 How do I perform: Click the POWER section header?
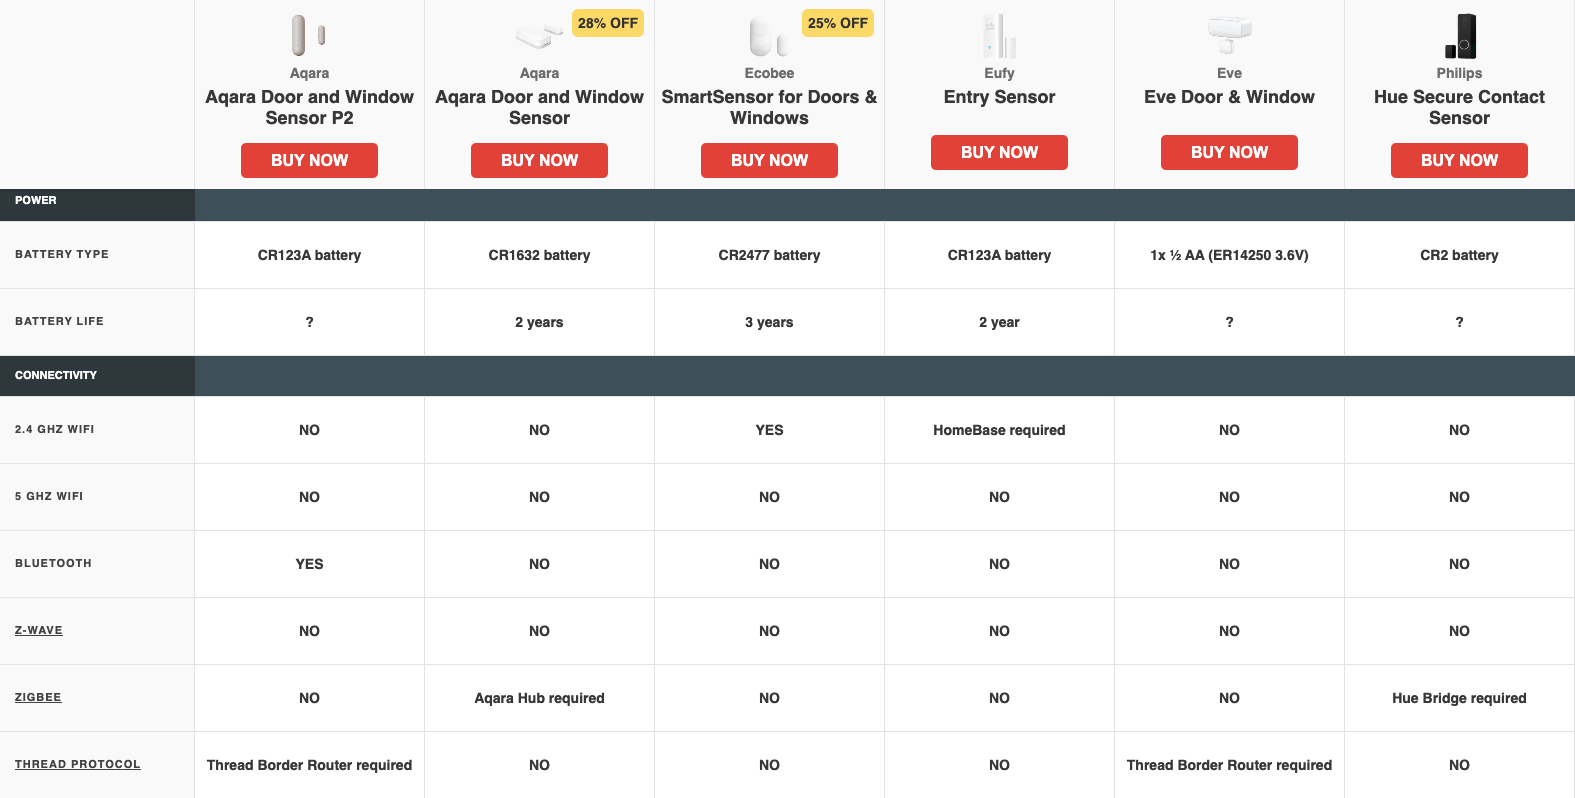point(36,200)
